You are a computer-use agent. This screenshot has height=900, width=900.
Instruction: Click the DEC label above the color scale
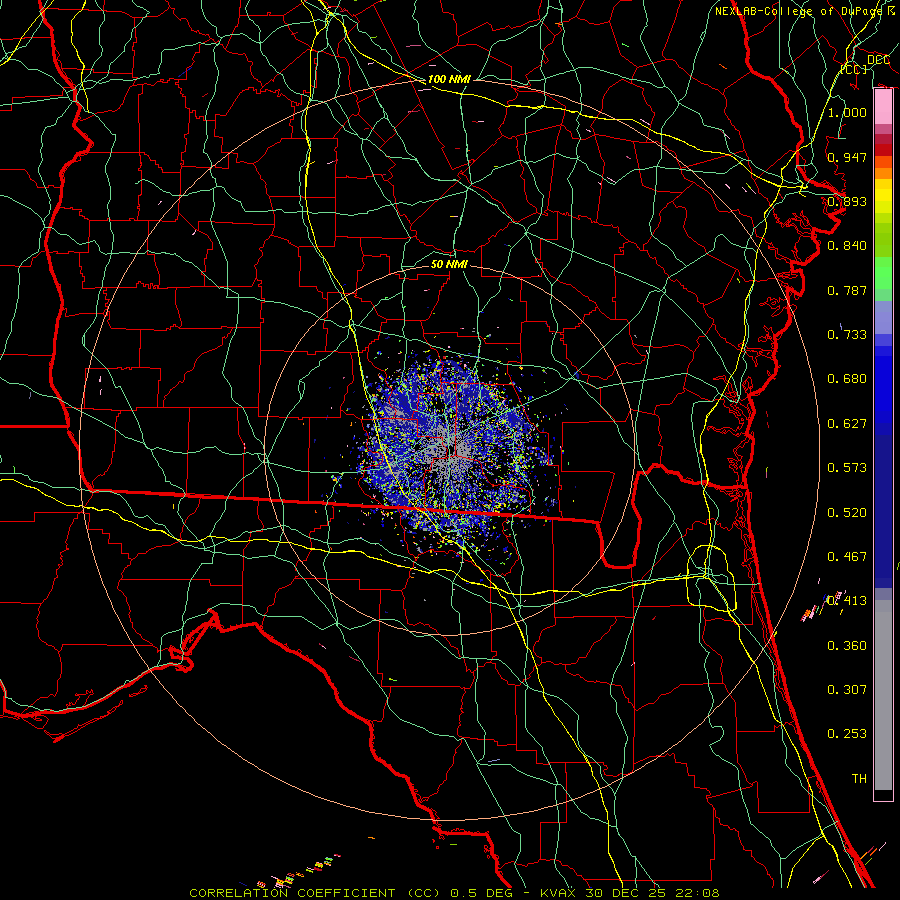coord(878,60)
